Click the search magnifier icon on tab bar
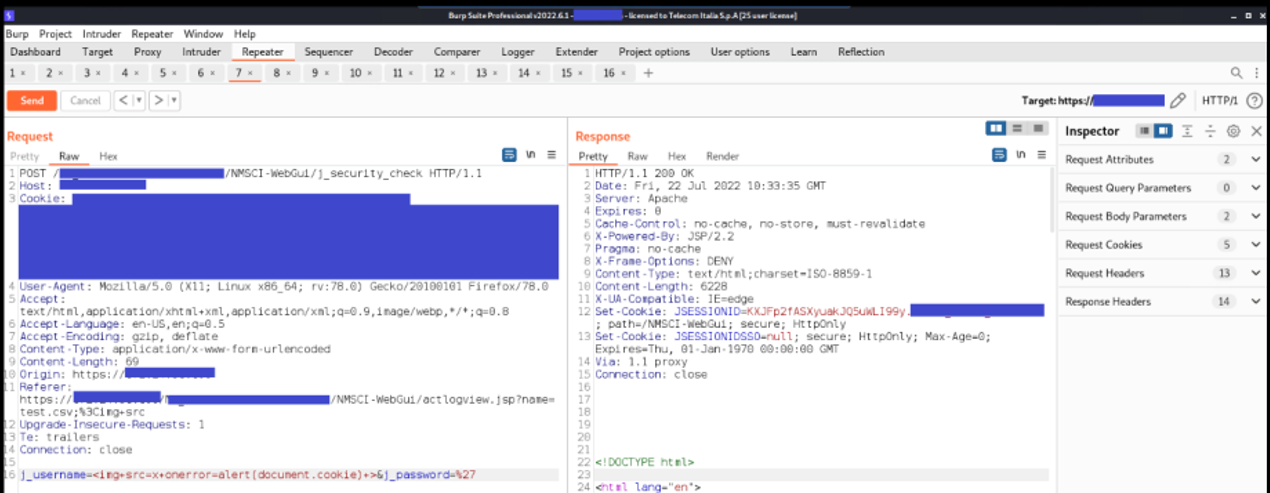 (1237, 73)
